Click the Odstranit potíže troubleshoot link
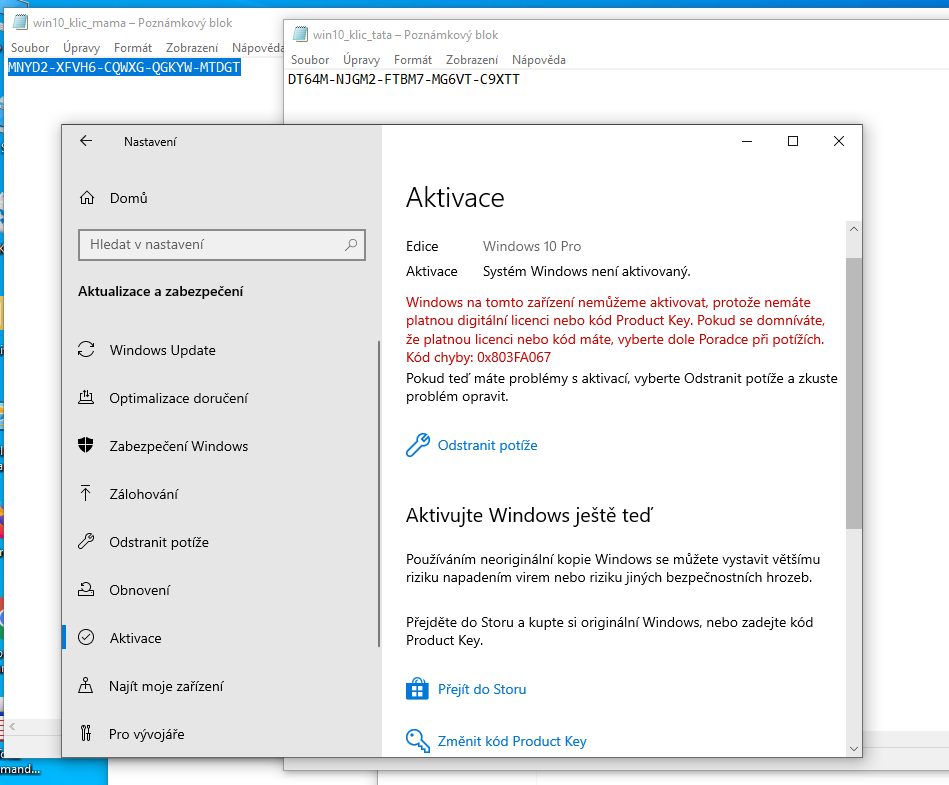949x785 pixels. coord(487,445)
